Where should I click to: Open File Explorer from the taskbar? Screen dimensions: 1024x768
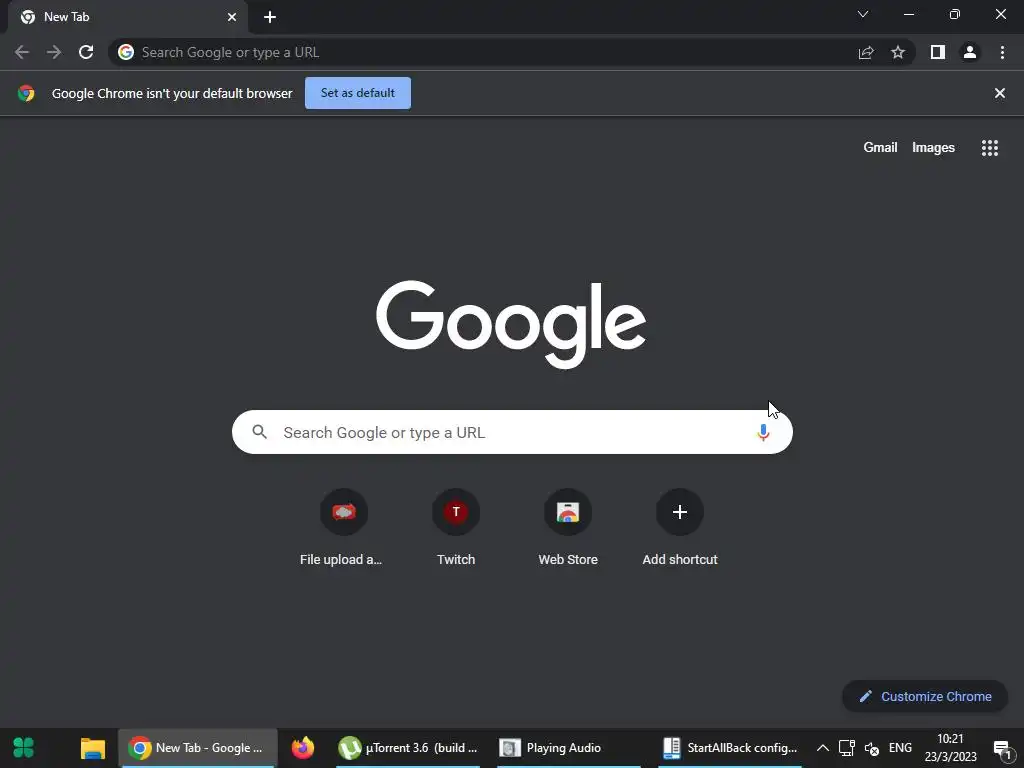[x=93, y=748]
